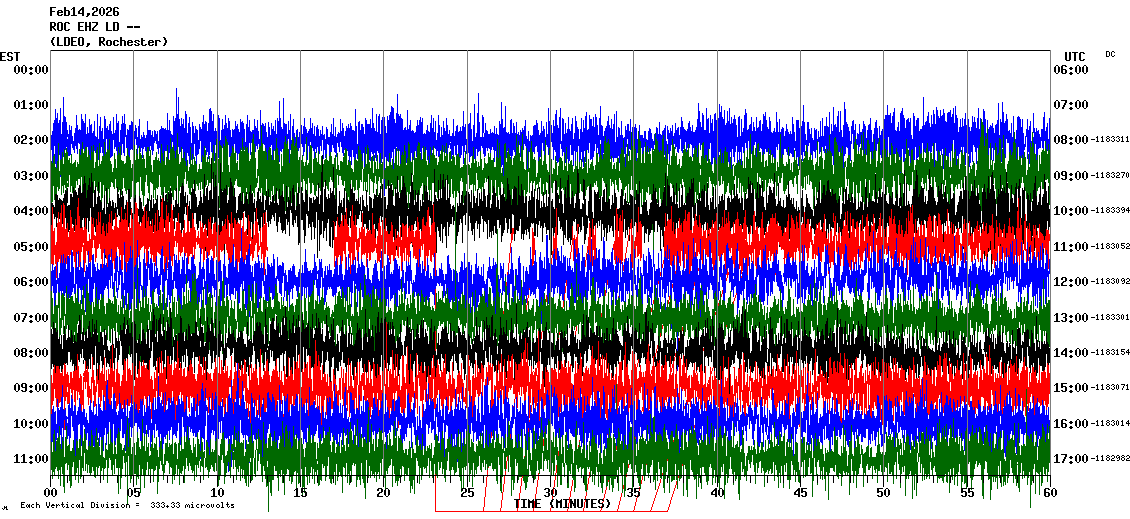Select the 00:00 EST hour label

31,69
